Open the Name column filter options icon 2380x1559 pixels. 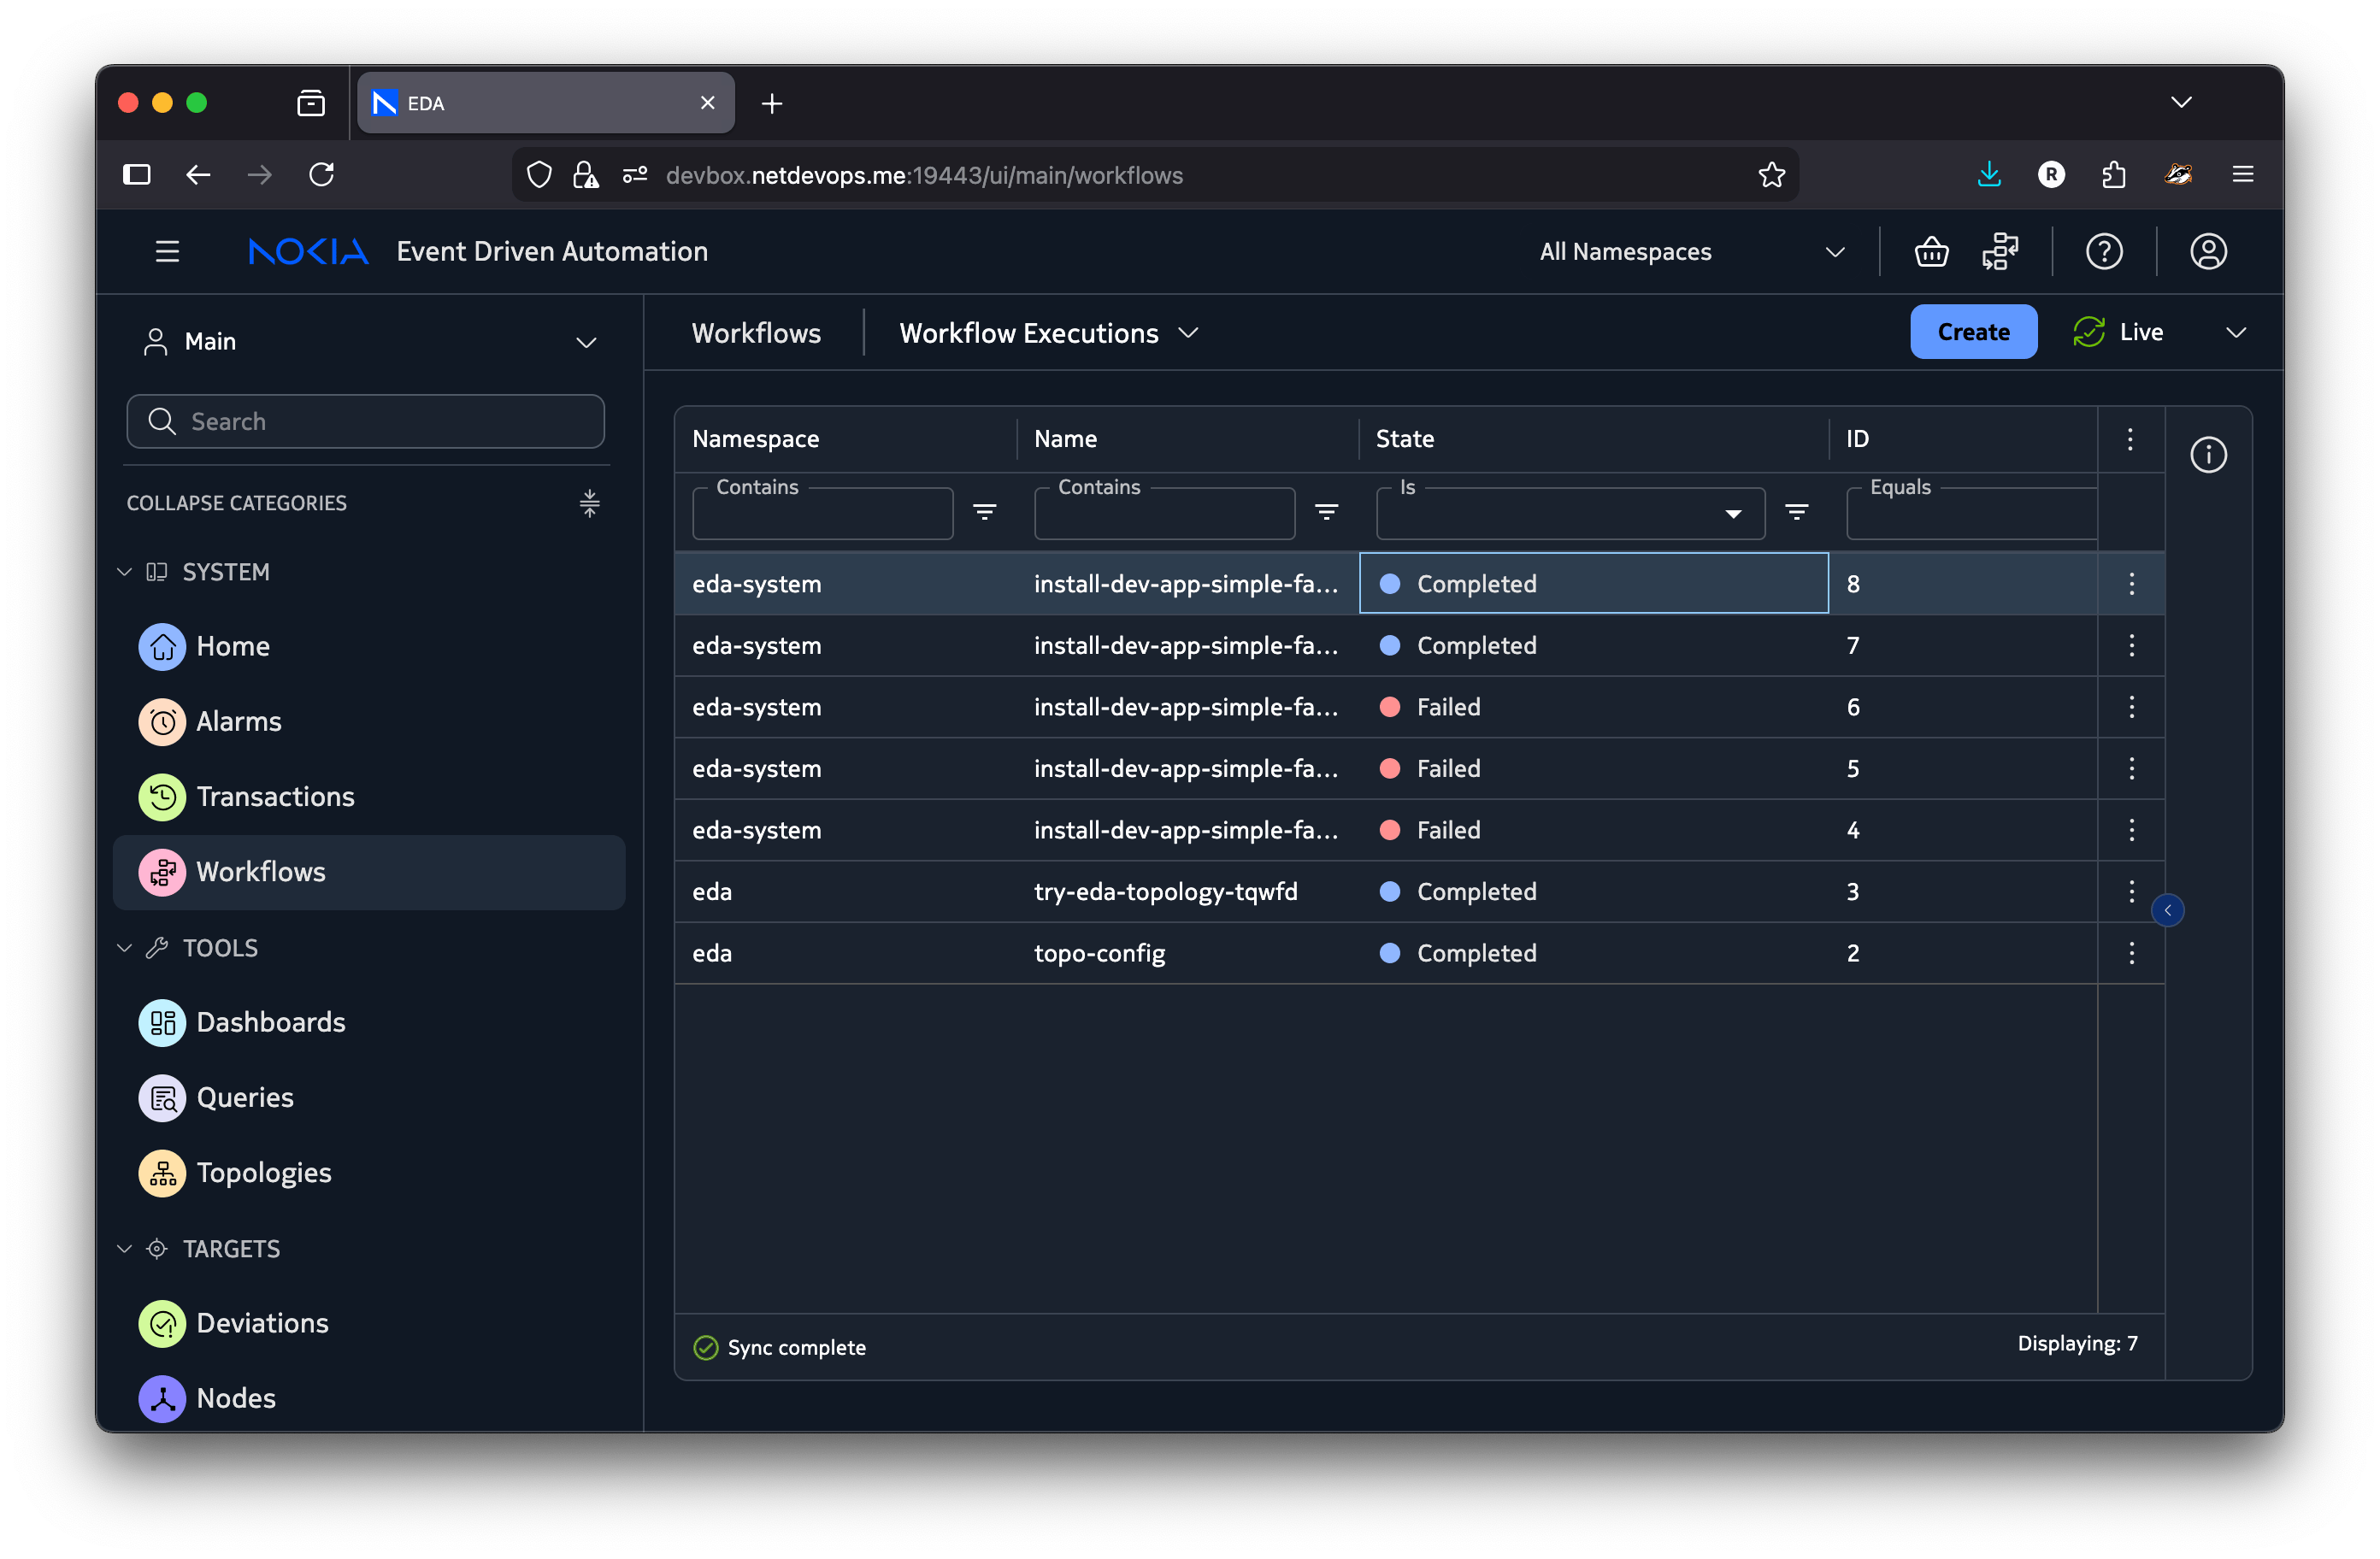pyautogui.click(x=1326, y=512)
